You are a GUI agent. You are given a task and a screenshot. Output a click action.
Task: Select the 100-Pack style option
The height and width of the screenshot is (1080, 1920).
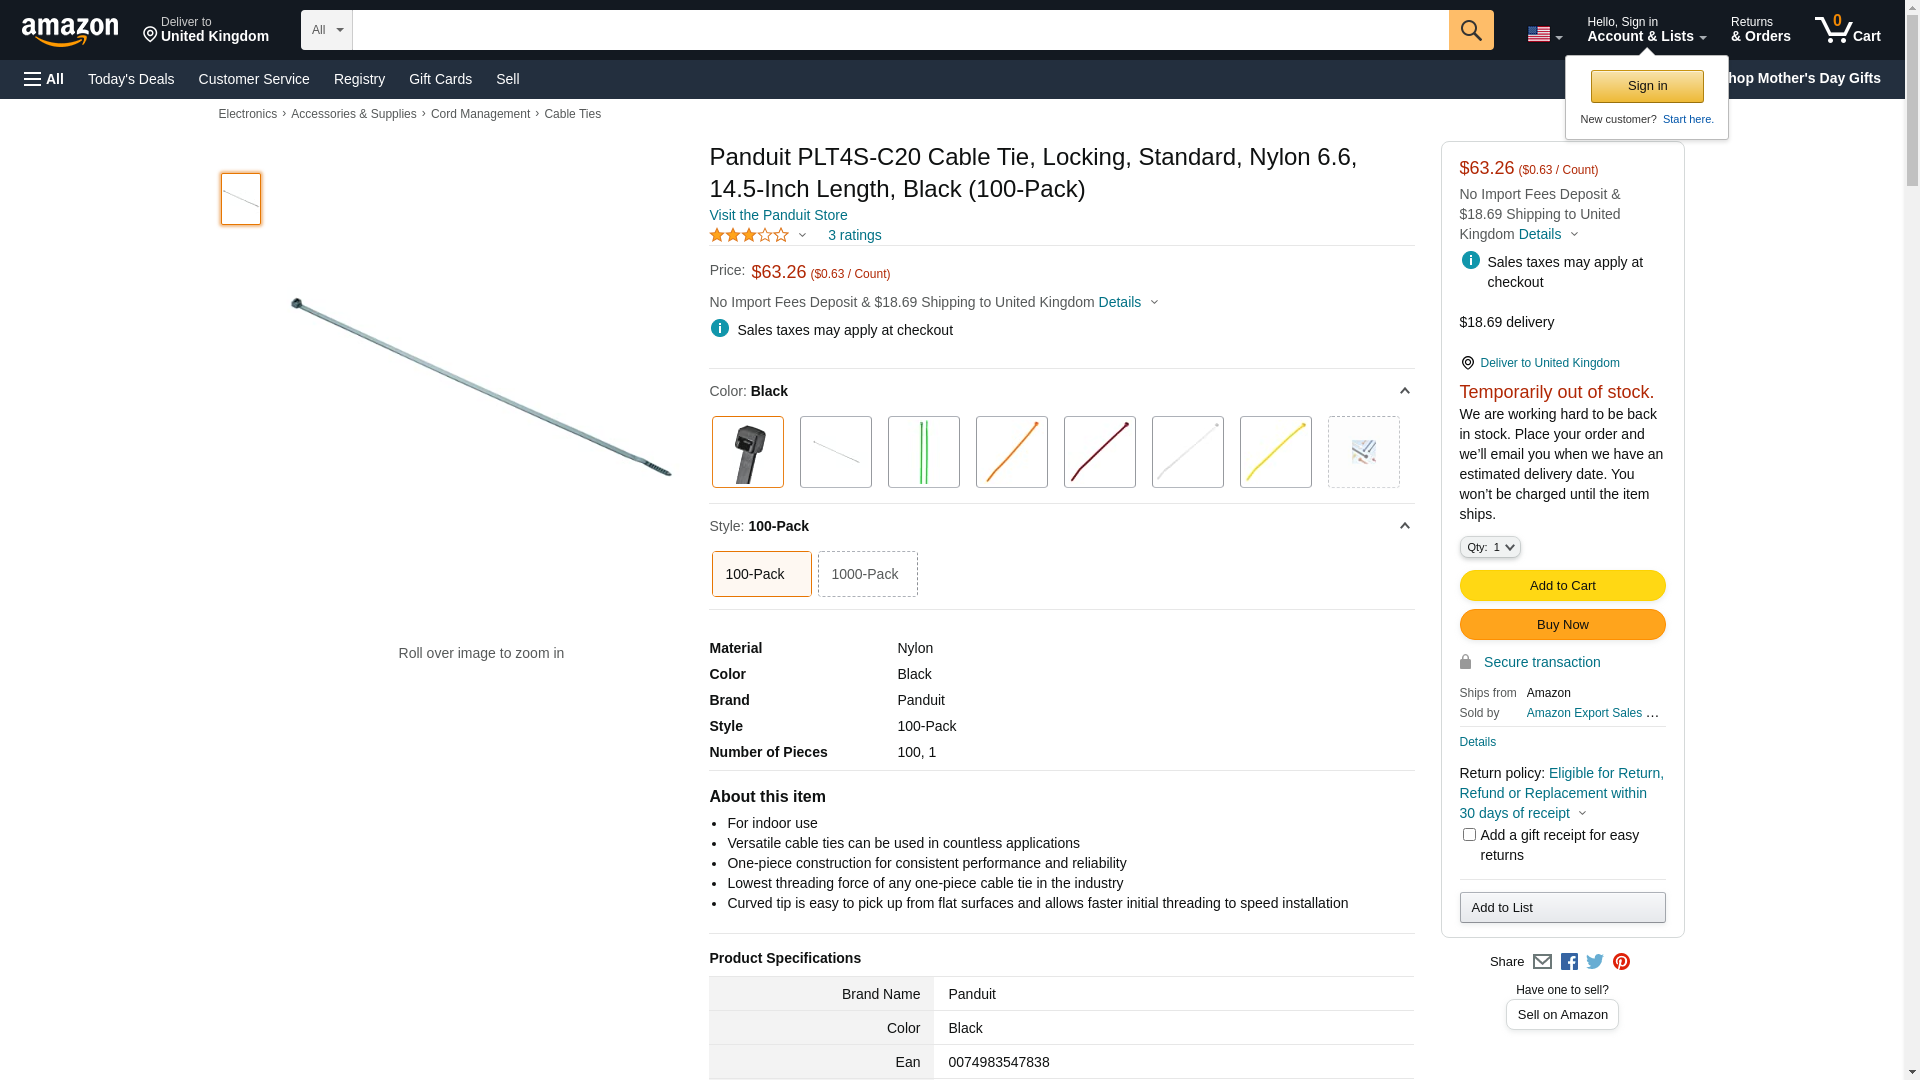(x=761, y=574)
